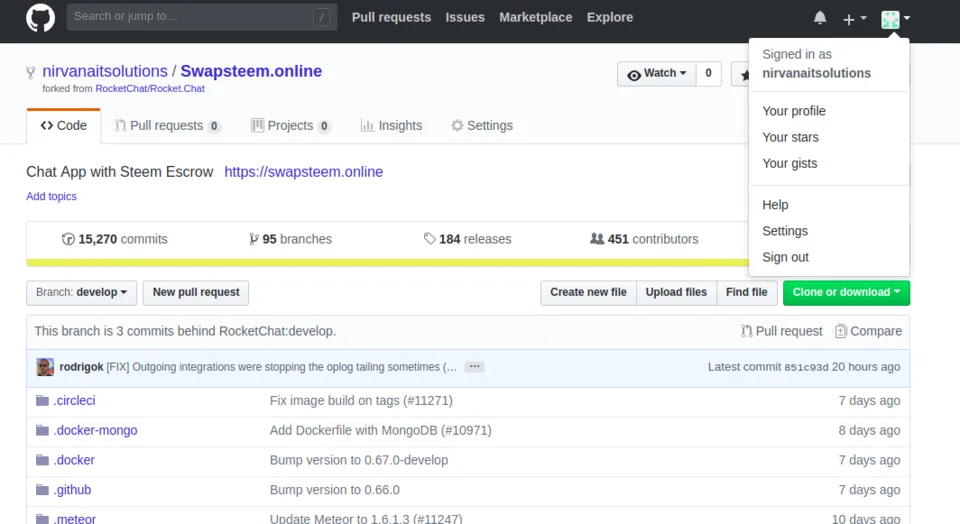Visit the https://swapsteem.online link
960x524 pixels.
[x=304, y=172]
